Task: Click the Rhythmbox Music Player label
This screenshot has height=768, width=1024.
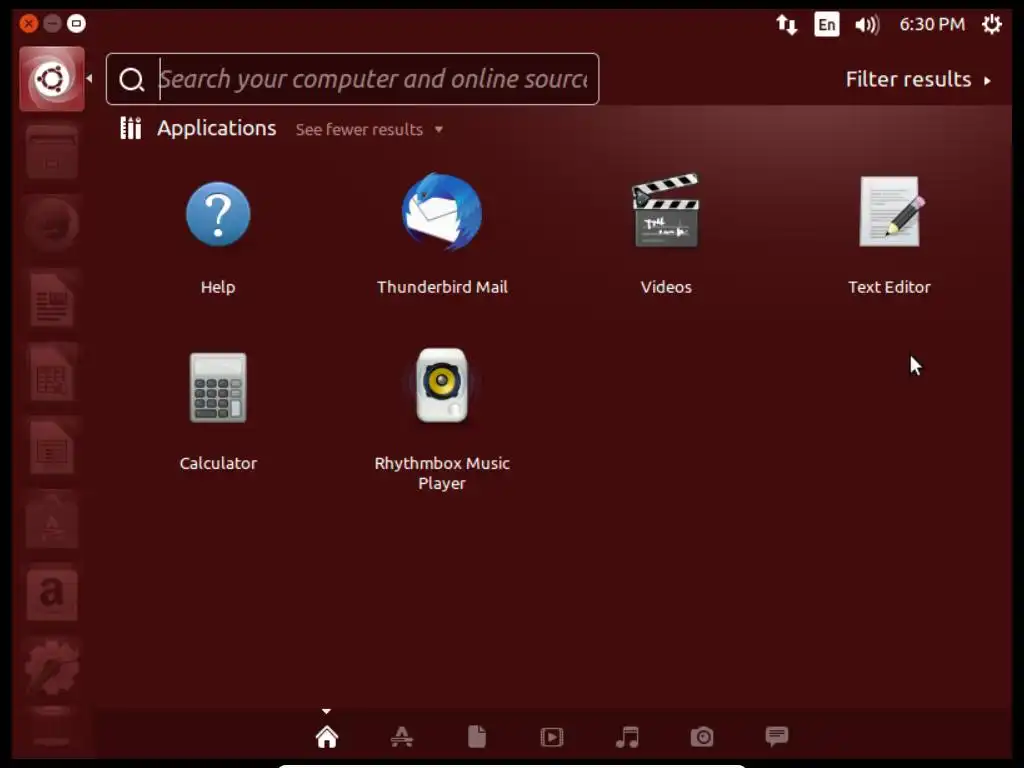Action: coord(442,473)
